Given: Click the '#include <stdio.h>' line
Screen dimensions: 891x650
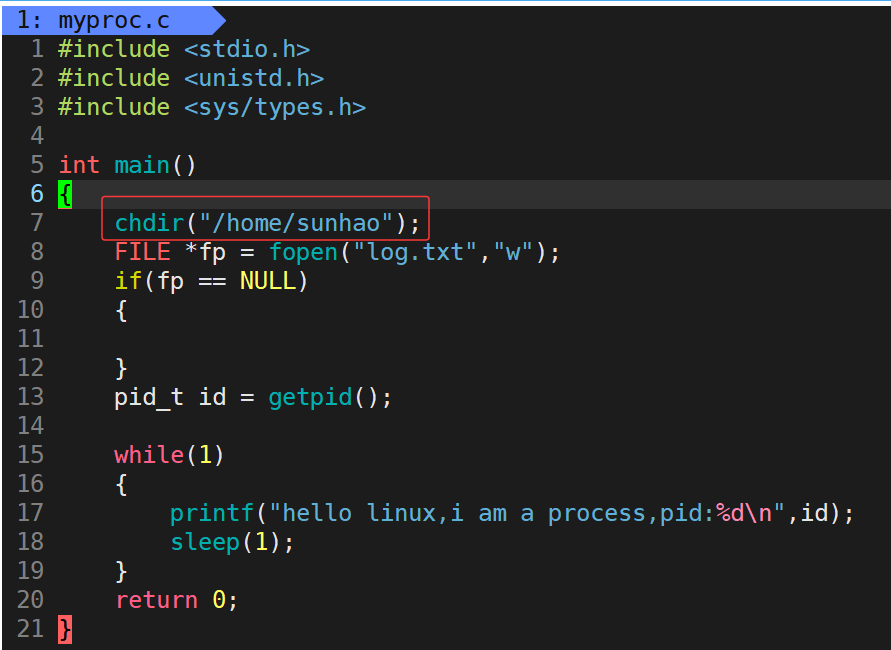Looking at the screenshot, I should coord(184,49).
